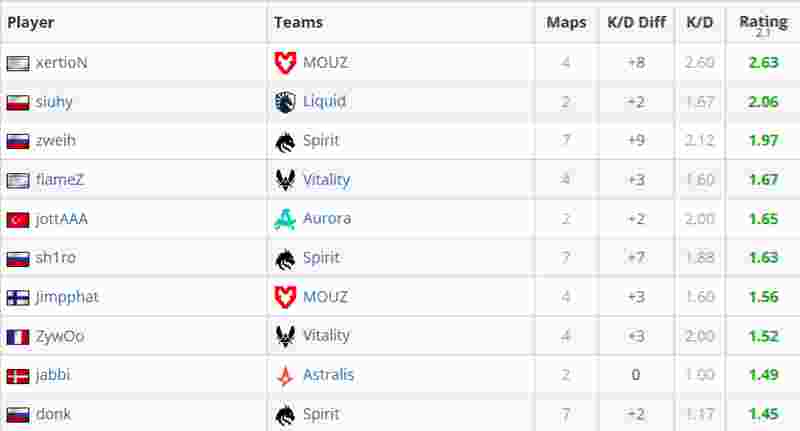Image resolution: width=800 pixels, height=431 pixels.
Task: Click the Astralis star logo icon
Action: 285,375
